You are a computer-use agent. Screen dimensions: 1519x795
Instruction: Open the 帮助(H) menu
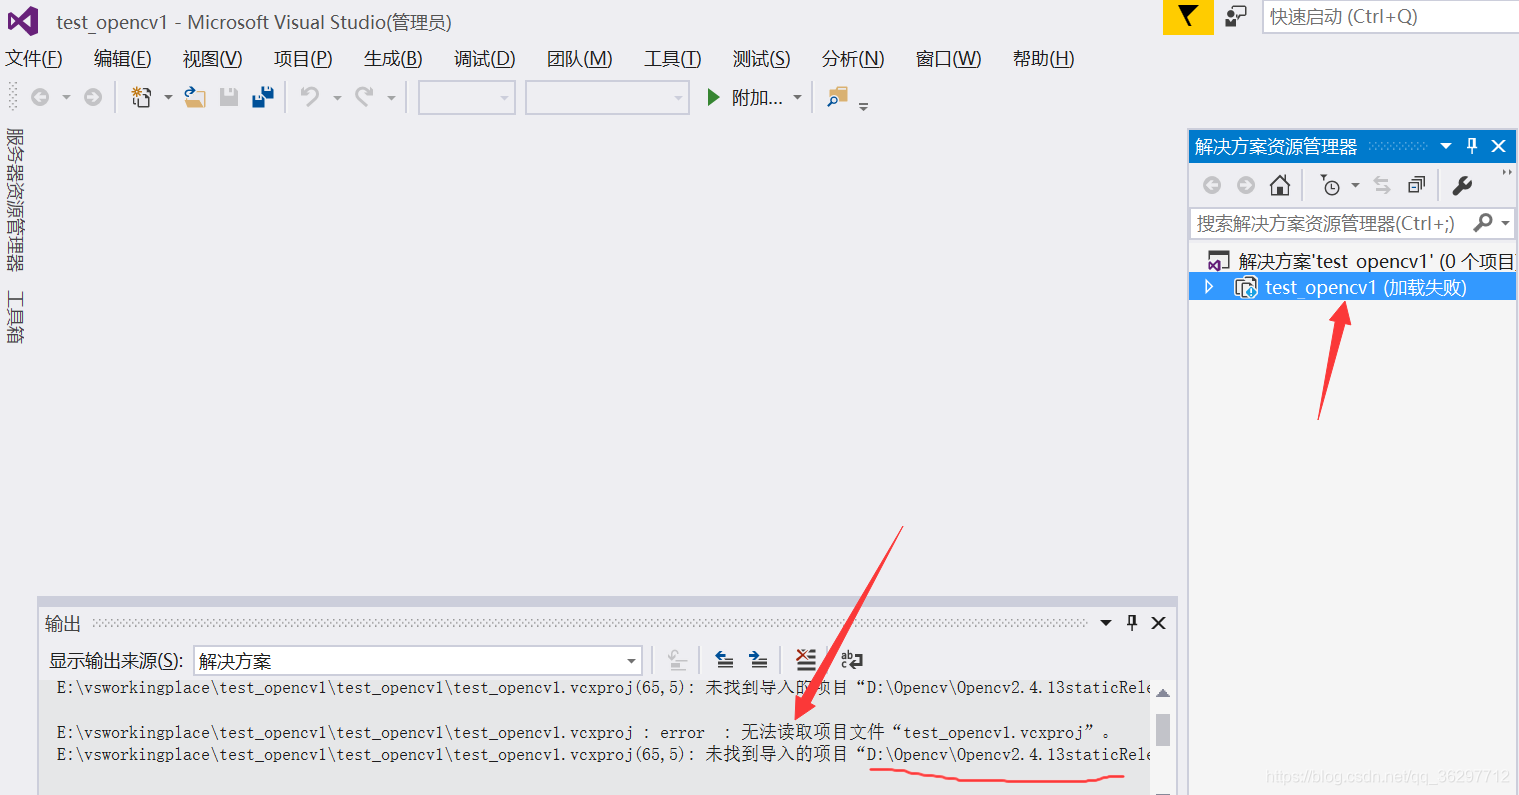pyautogui.click(x=1043, y=59)
